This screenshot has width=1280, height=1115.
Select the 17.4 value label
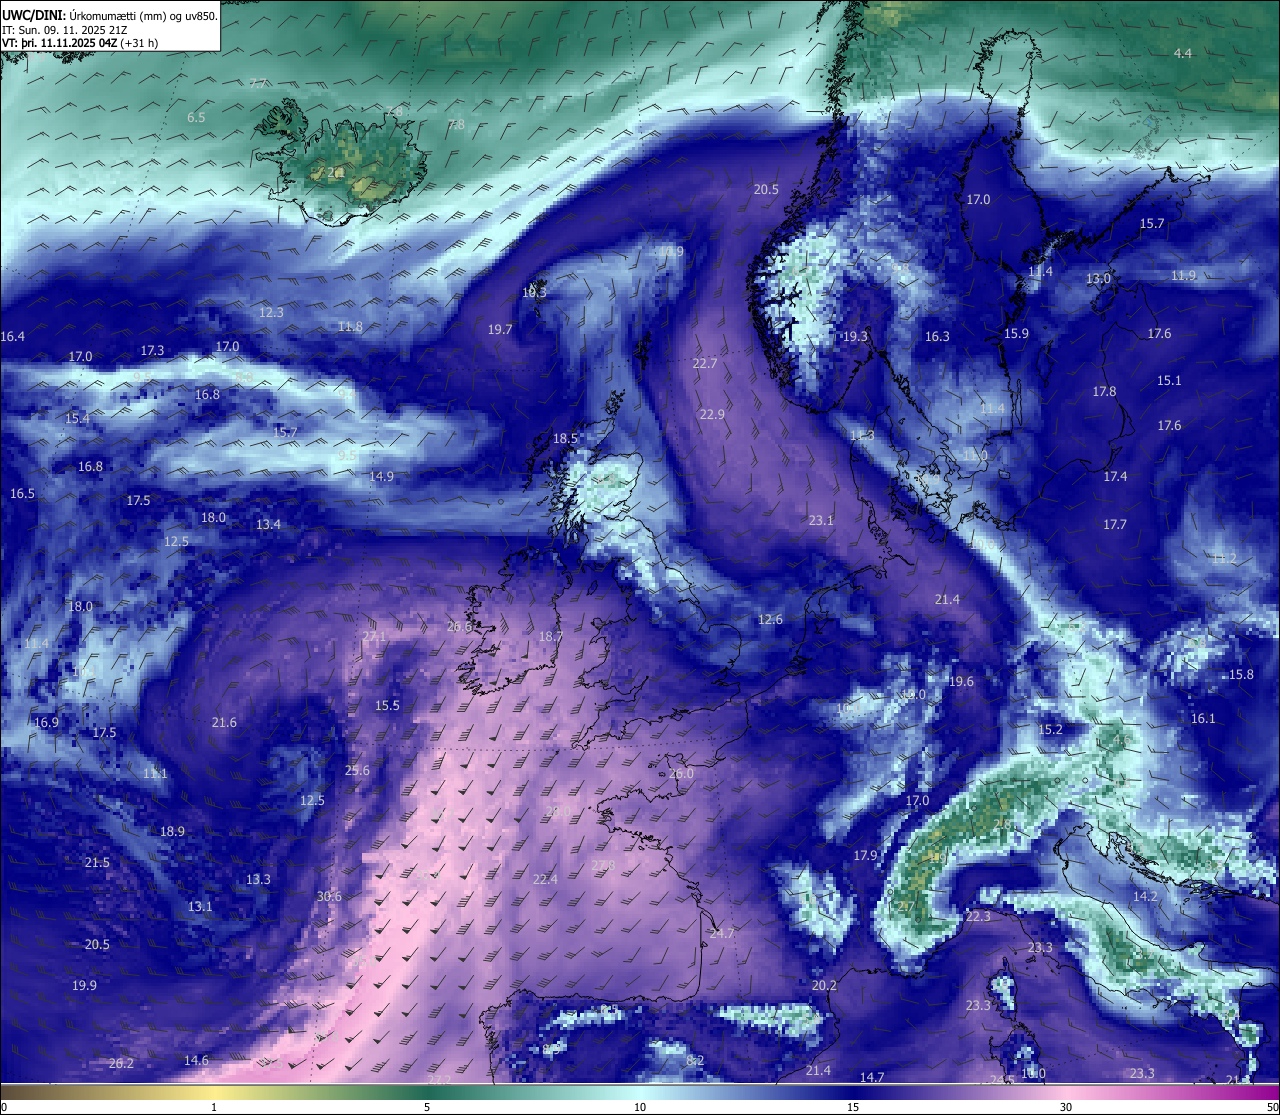pos(1115,477)
